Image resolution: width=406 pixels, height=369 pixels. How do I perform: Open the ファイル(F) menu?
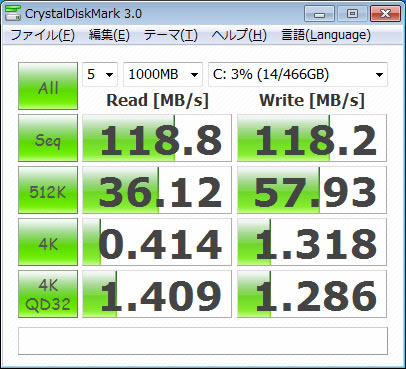pyautogui.click(x=42, y=35)
